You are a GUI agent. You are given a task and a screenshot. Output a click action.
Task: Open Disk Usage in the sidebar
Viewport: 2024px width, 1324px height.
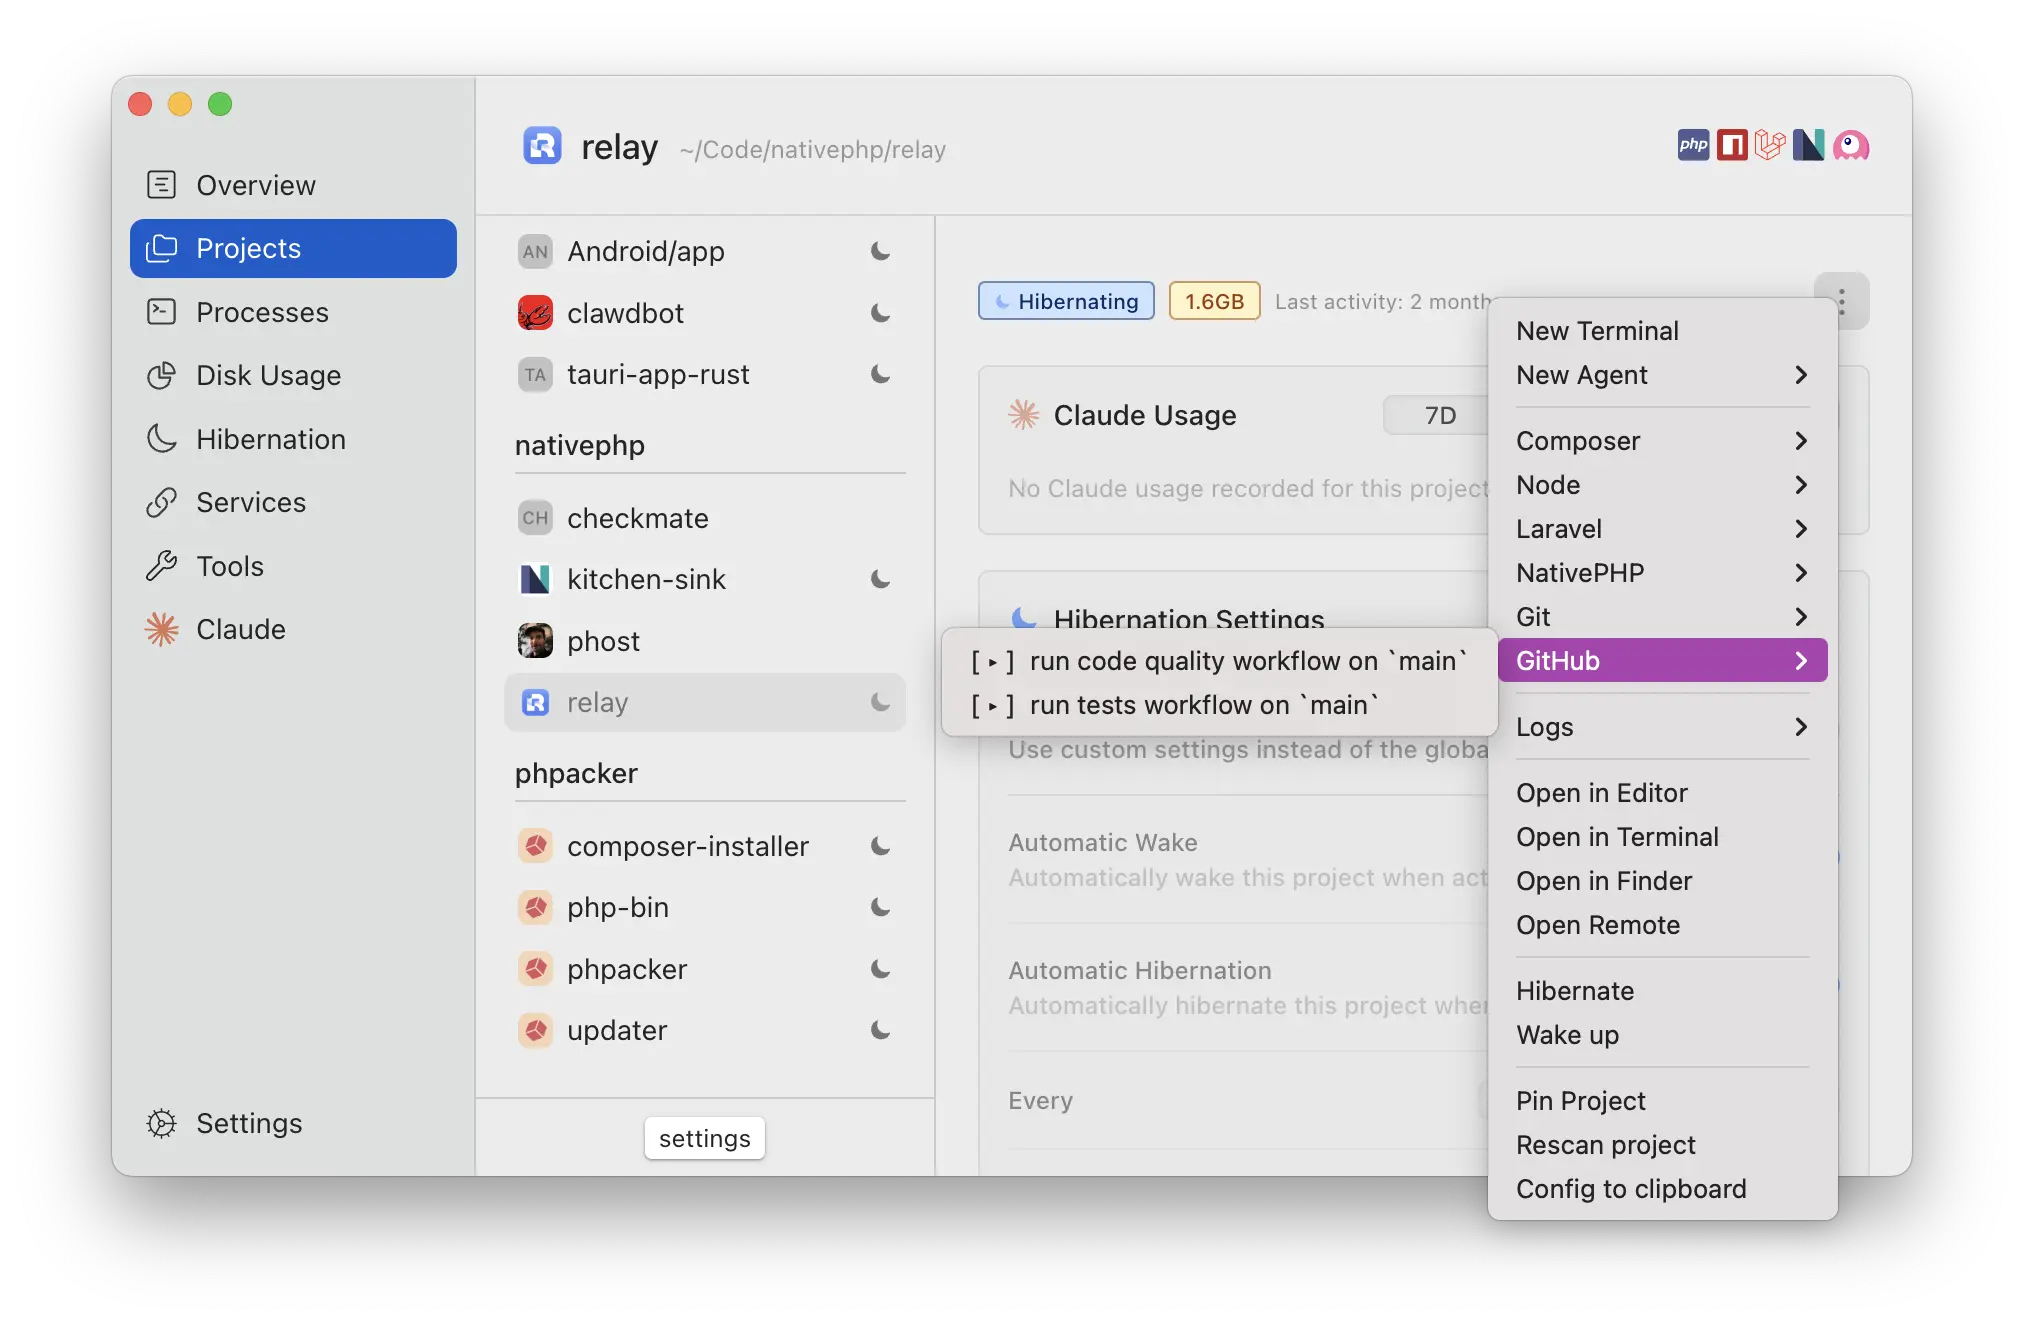293,375
